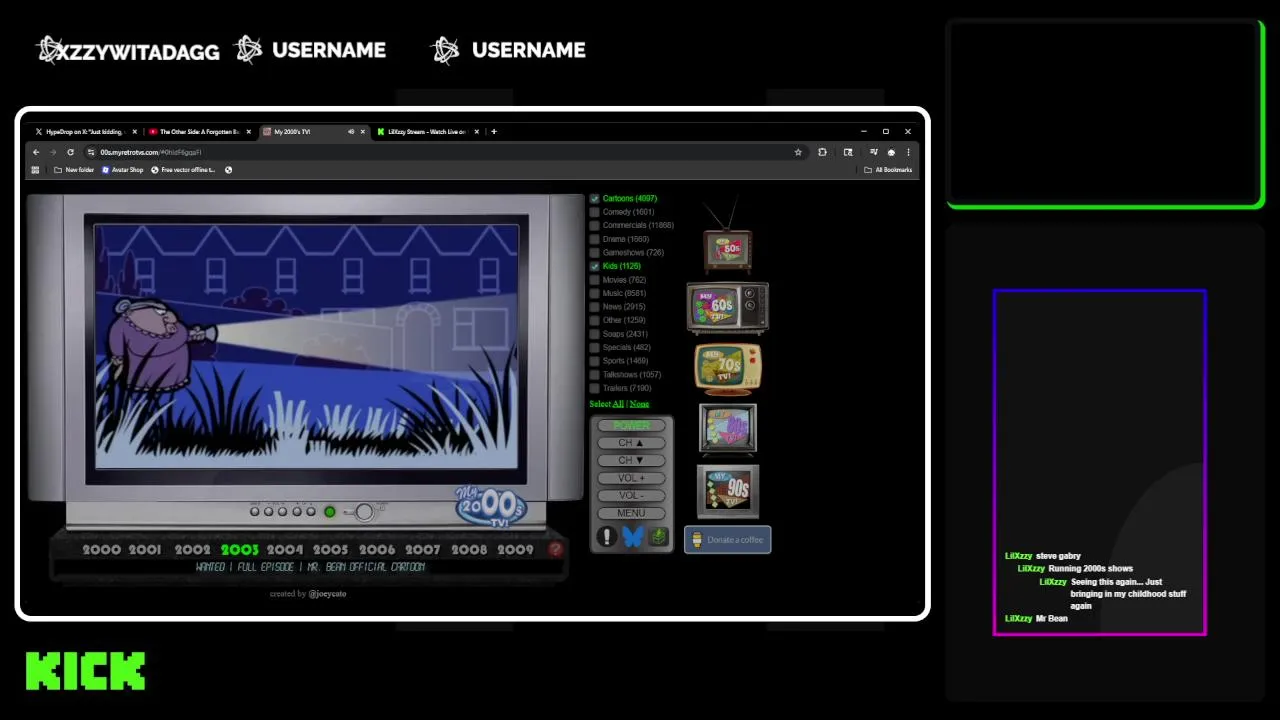This screenshot has width=1280, height=720.
Task: Open the @joeycato creator link
Action: coord(328,594)
